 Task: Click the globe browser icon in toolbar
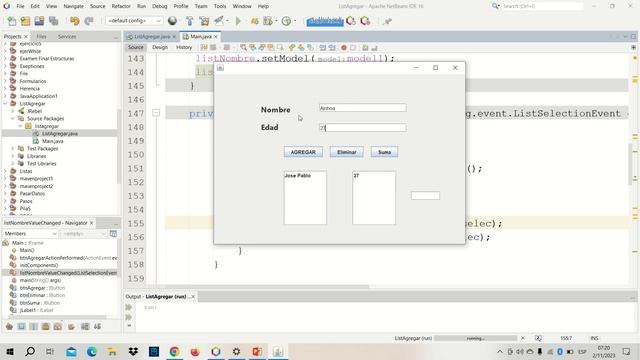[172, 21]
